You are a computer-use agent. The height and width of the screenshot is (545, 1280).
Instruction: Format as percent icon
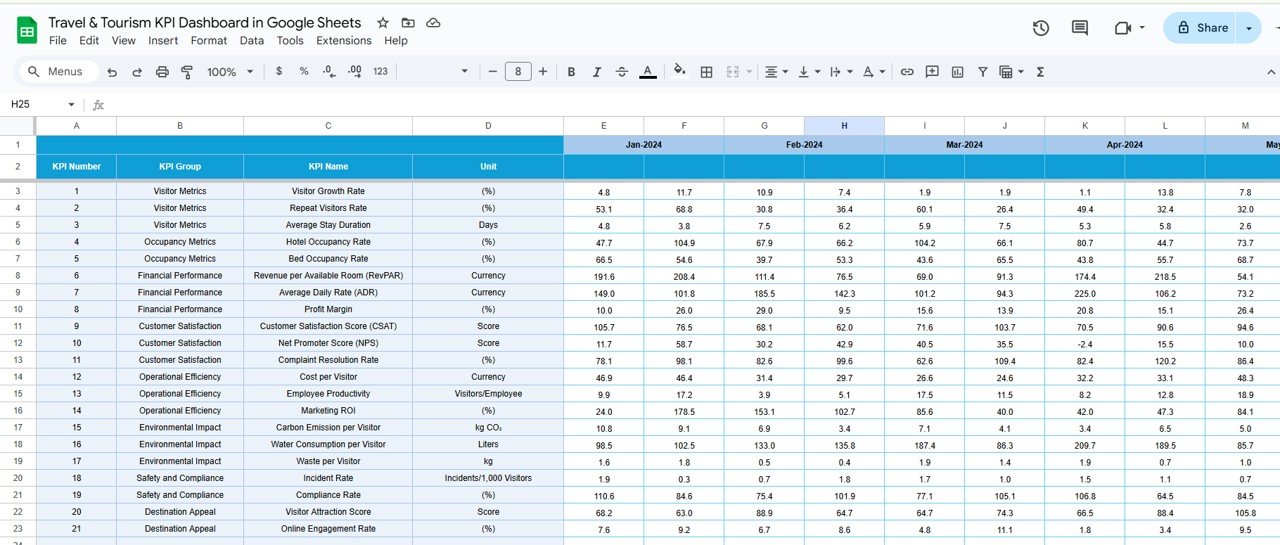tap(303, 72)
